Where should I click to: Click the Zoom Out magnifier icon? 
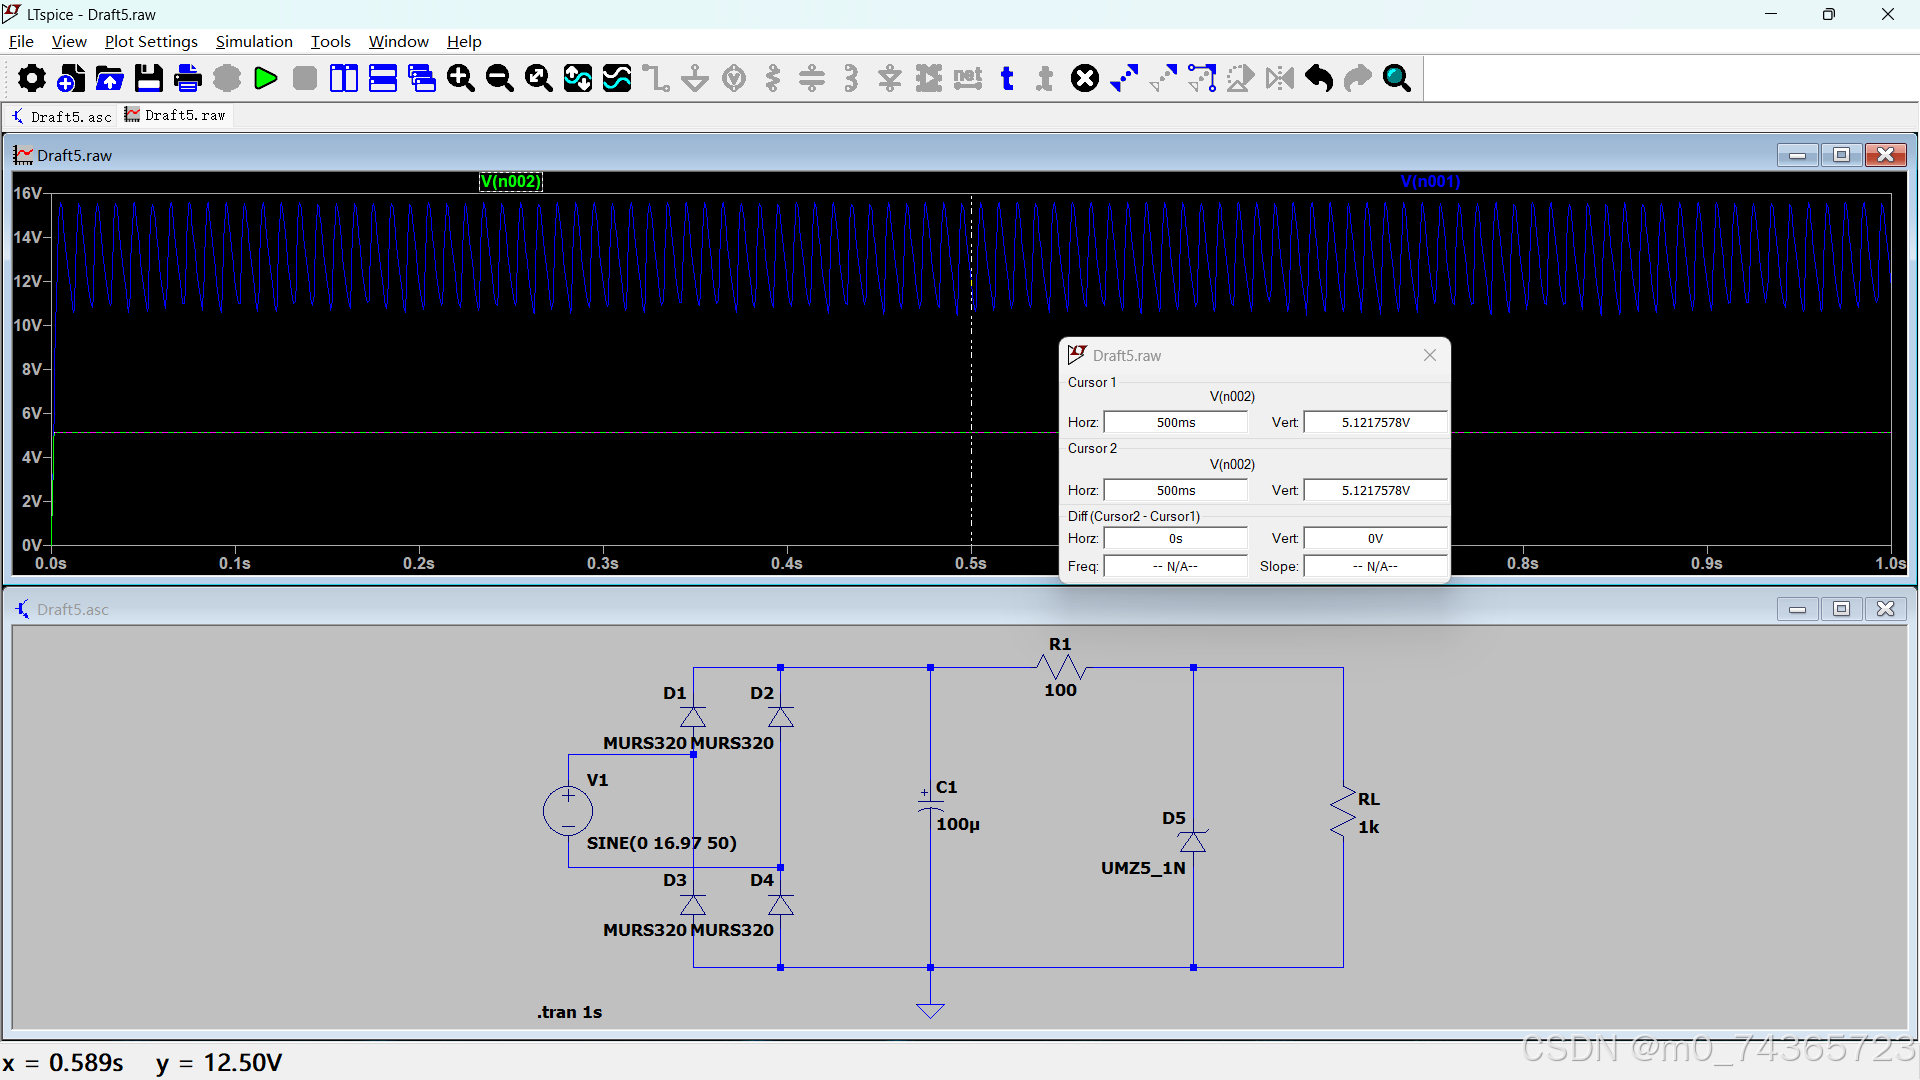500,78
